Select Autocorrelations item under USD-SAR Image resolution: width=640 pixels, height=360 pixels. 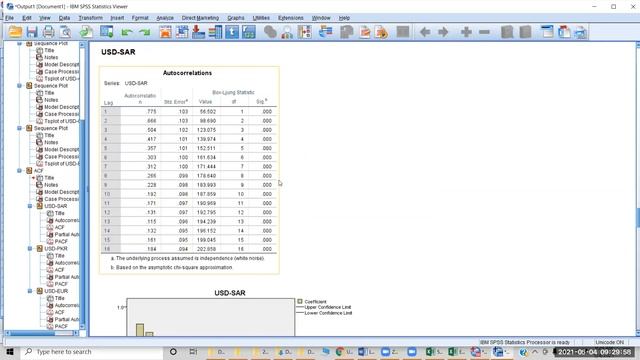coord(67,220)
